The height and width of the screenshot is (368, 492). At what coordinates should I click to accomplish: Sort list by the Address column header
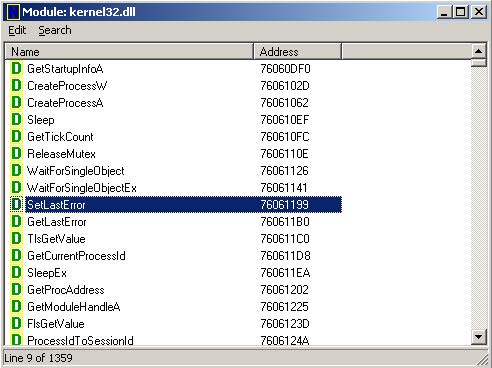click(297, 52)
